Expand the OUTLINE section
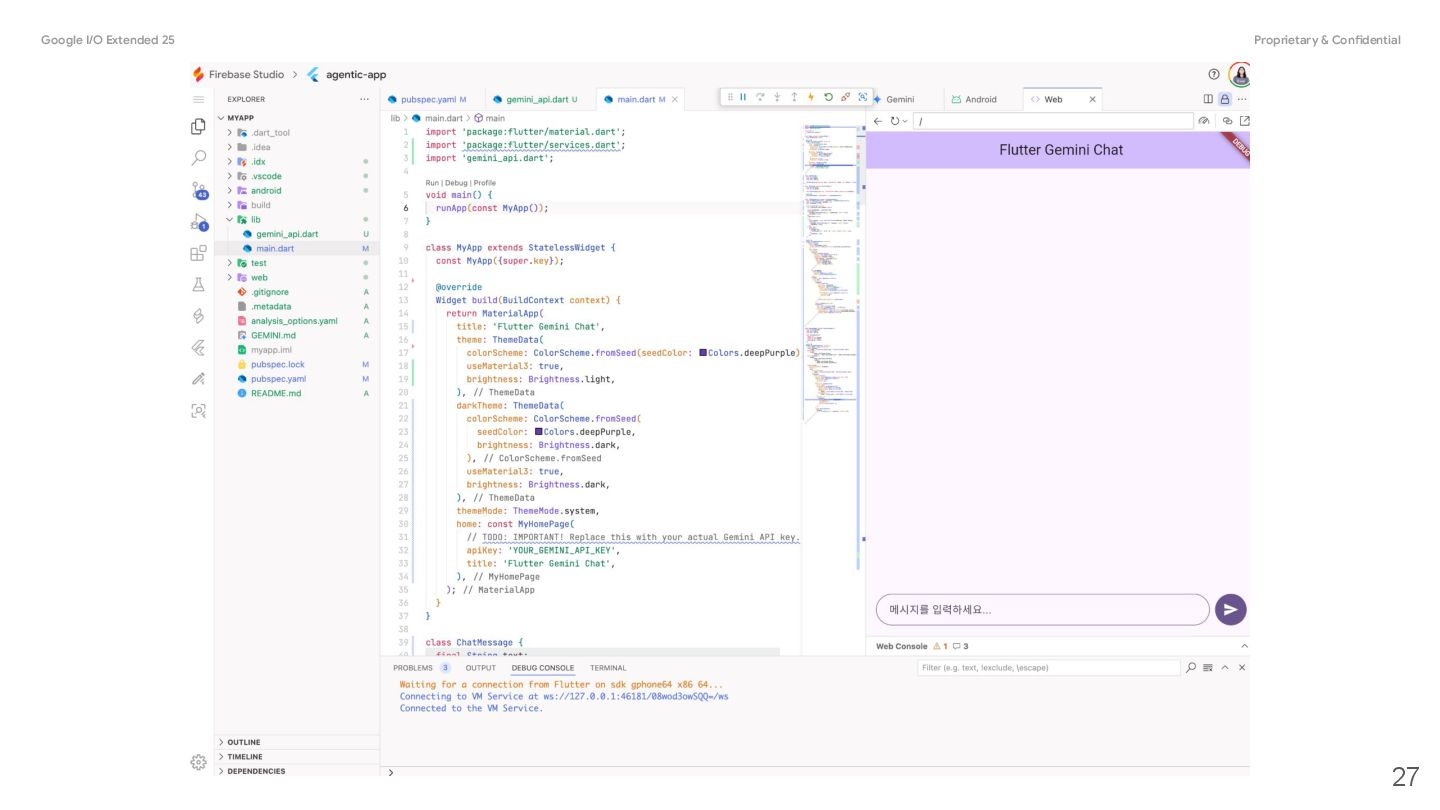 coord(297,742)
